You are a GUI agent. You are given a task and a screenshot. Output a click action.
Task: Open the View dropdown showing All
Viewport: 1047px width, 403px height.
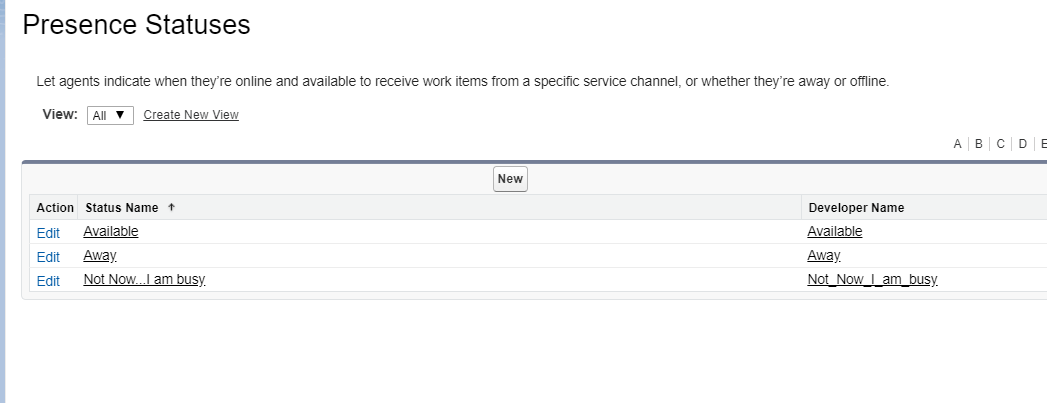110,115
